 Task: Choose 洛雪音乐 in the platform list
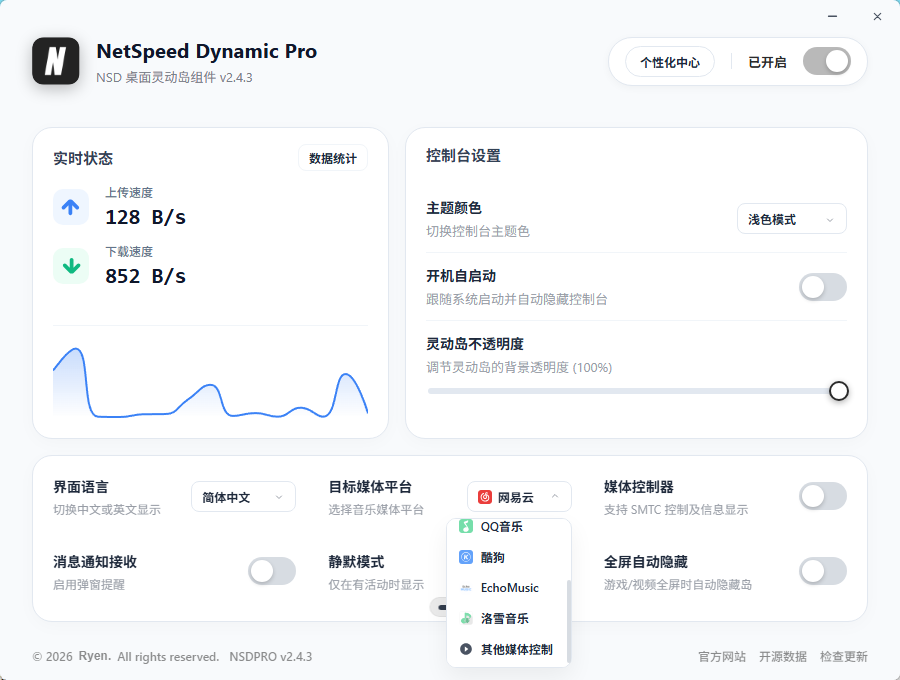tap(507, 619)
